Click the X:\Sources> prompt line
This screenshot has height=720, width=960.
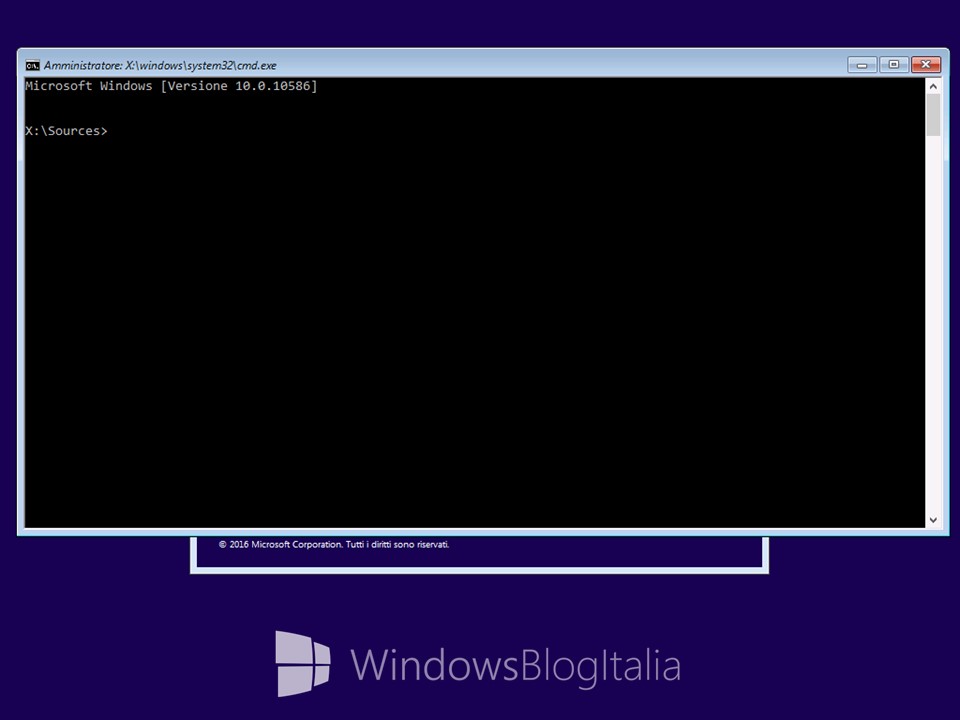(x=66, y=131)
